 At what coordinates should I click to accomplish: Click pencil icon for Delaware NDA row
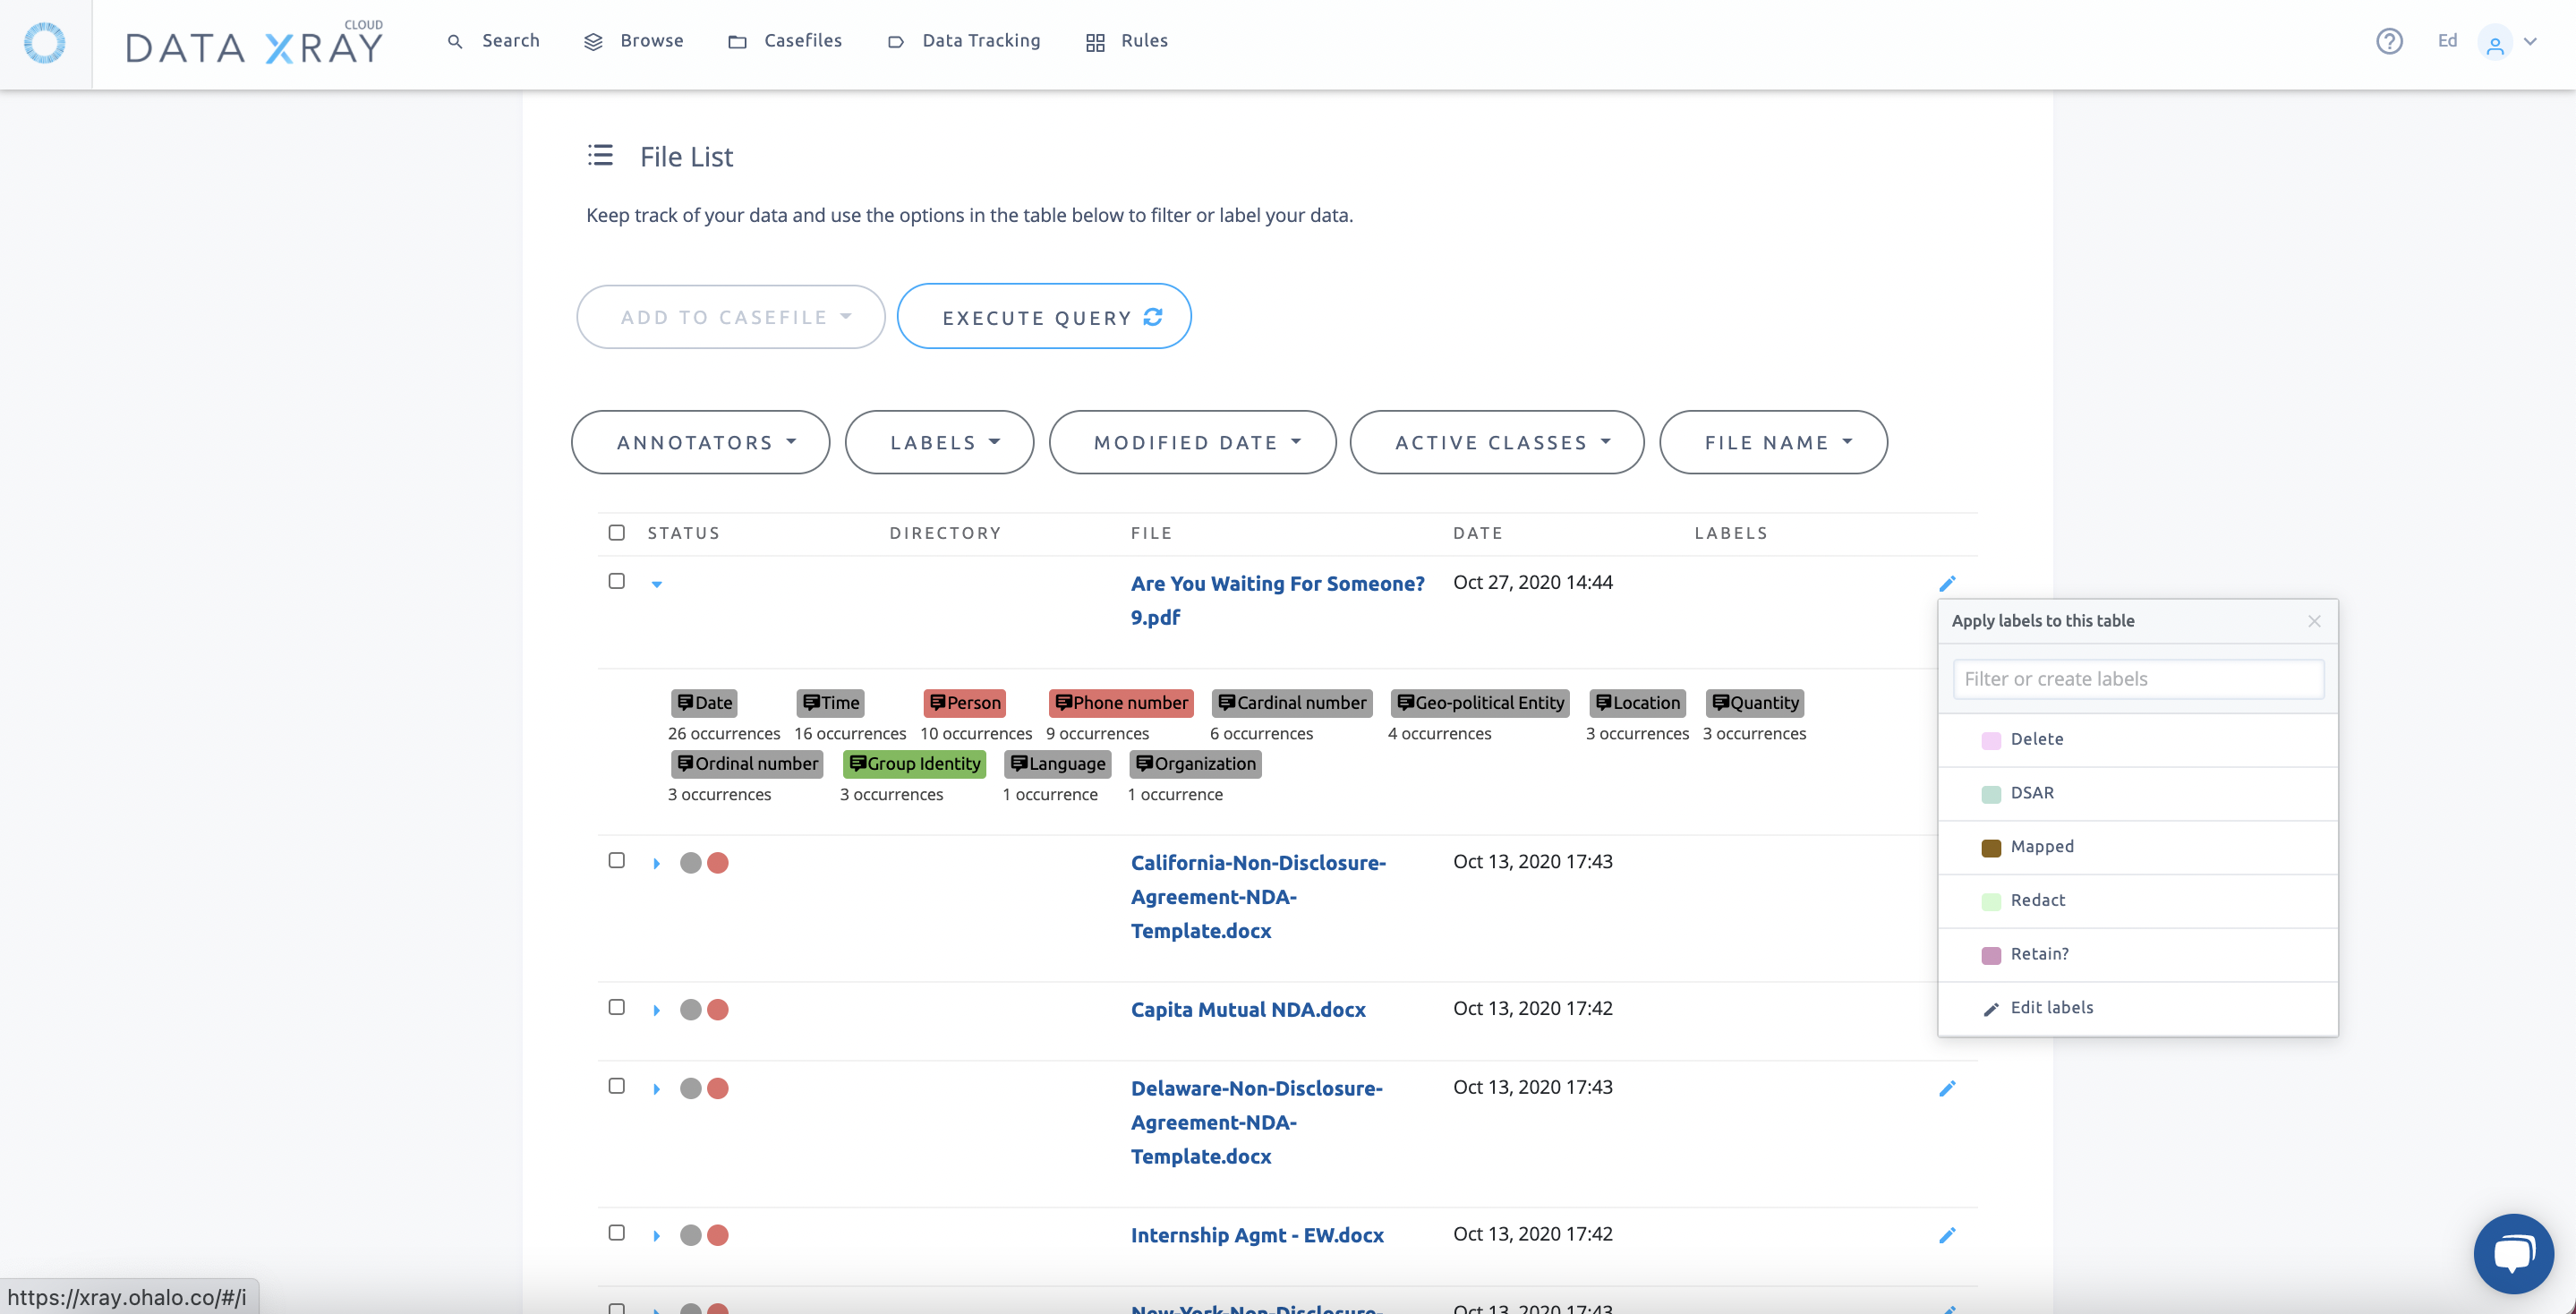1946,1088
